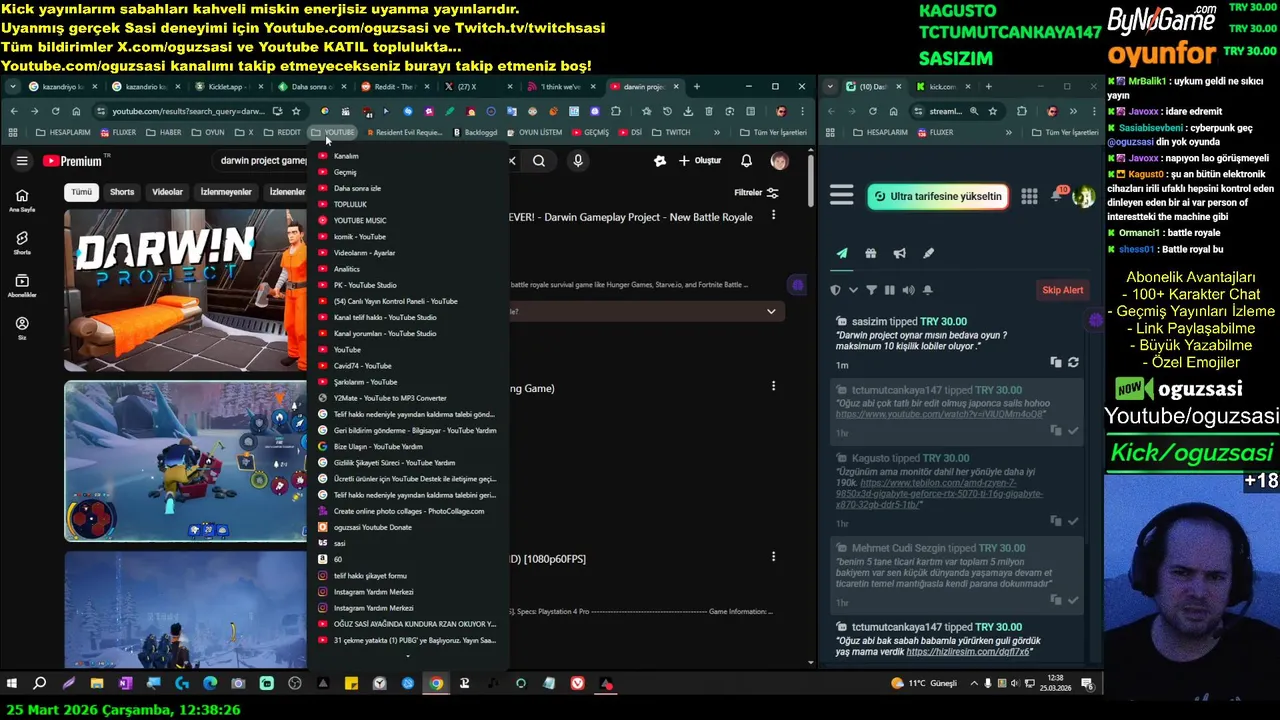Open the OYUN bookmark folder
The width and height of the screenshot is (1280, 720).
[208, 132]
